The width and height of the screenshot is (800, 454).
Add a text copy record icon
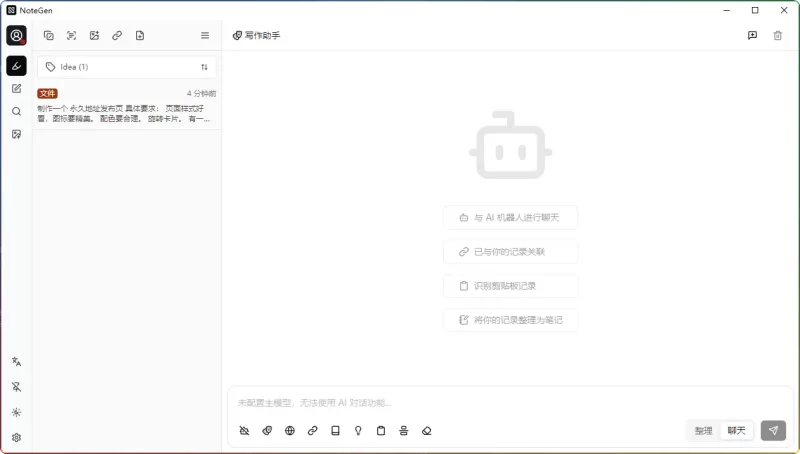[48, 35]
